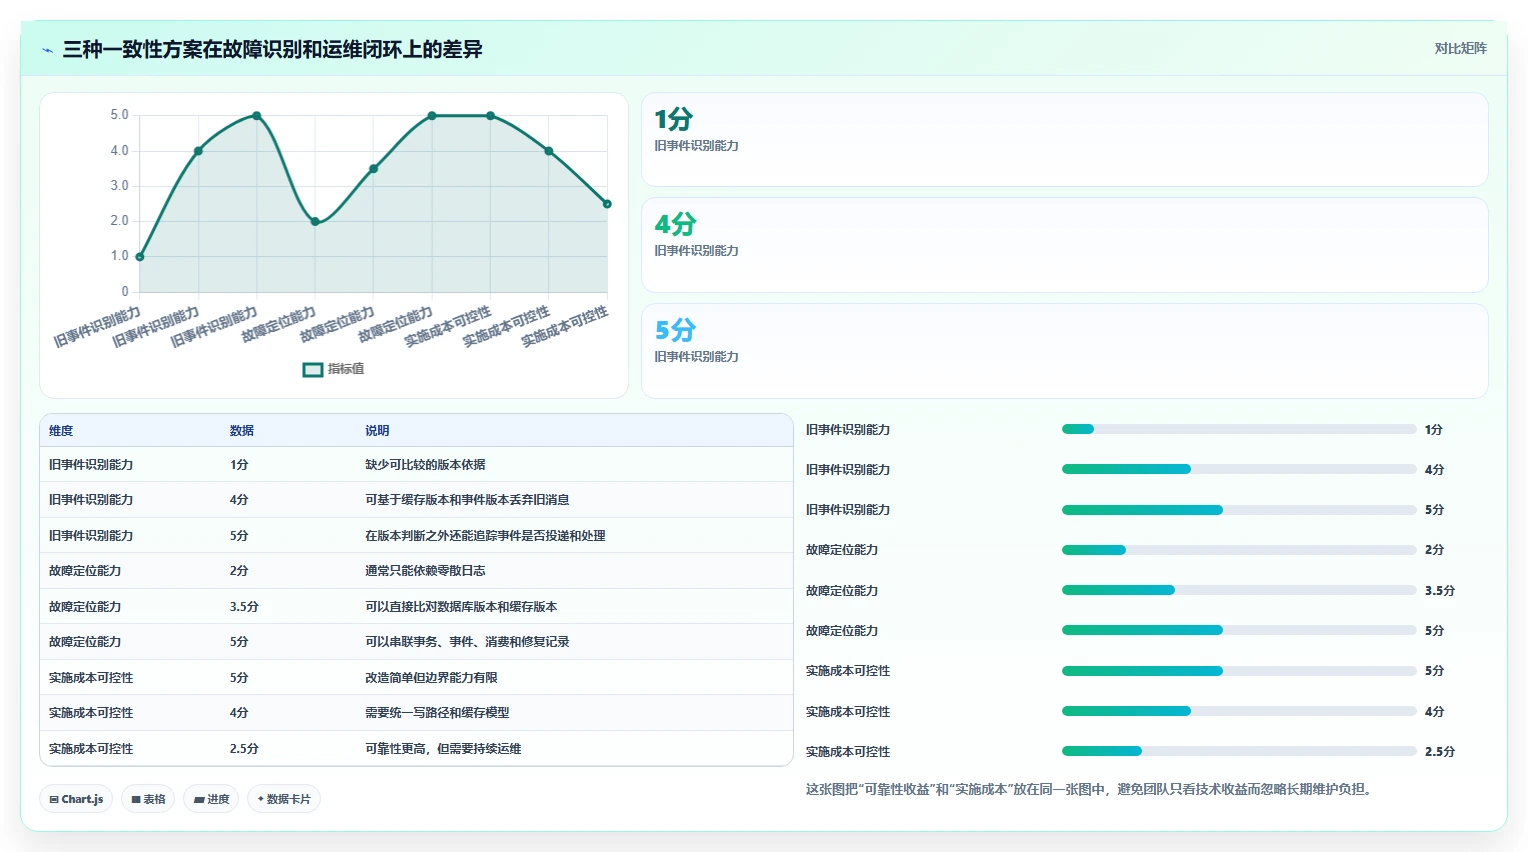
Task: Select the 可基于缓存版本和事件版本丢弃旧消息 cell
Action: pyautogui.click(x=467, y=500)
